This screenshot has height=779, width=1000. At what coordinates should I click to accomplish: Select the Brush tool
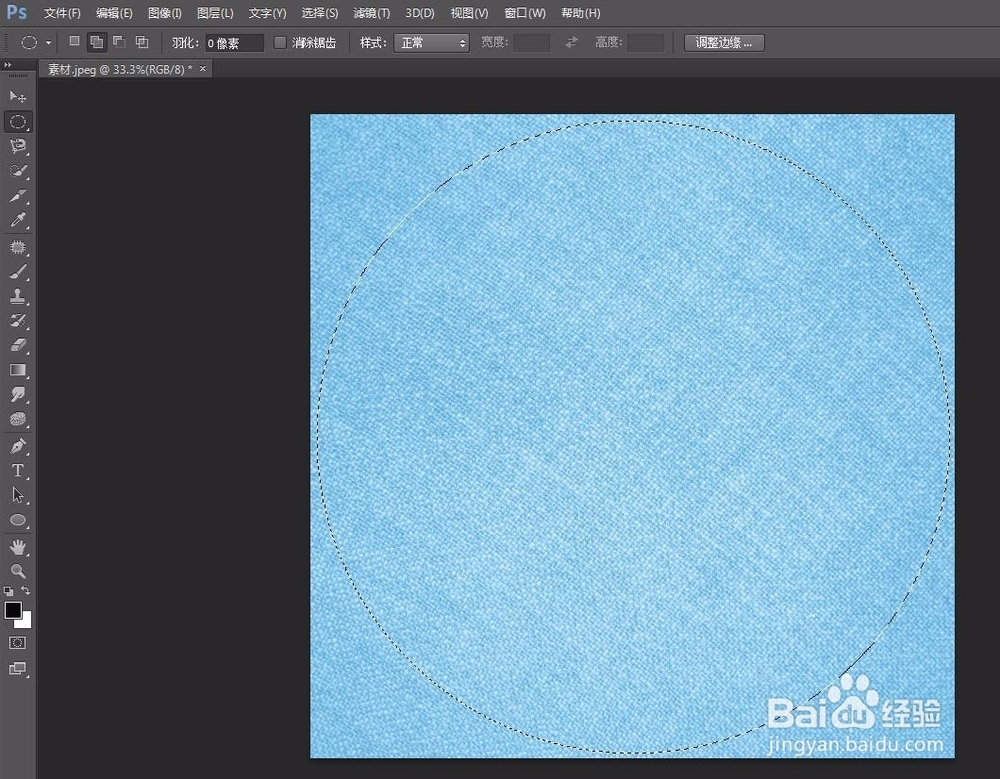click(x=18, y=272)
